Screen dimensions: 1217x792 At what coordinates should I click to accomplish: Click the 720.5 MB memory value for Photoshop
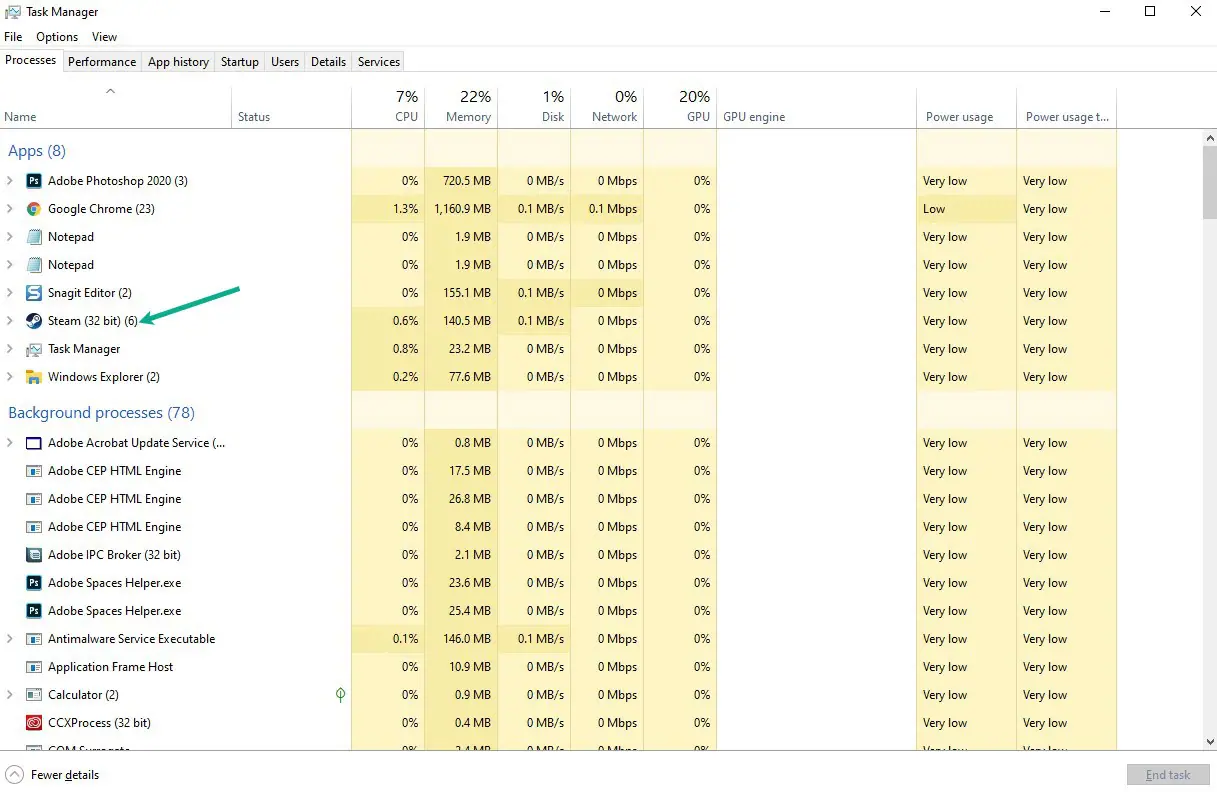tap(467, 181)
